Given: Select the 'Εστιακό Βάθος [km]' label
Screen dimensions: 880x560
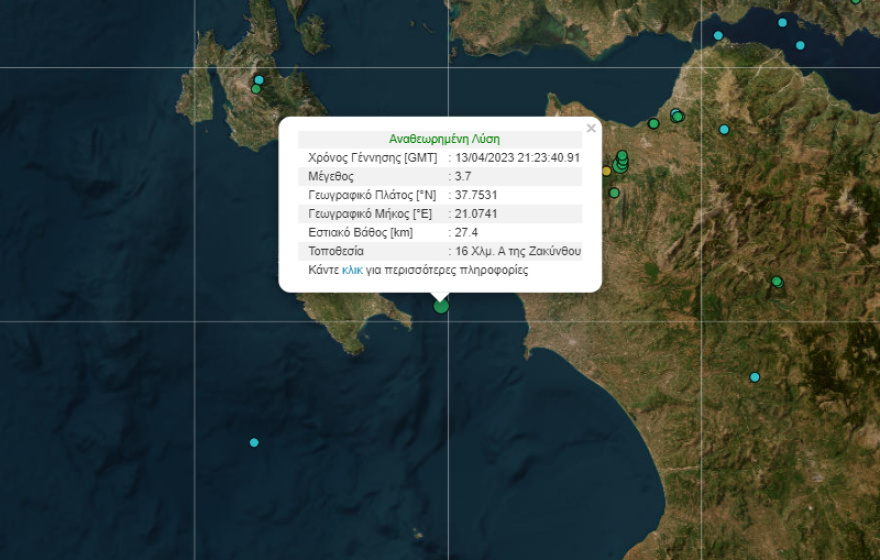Looking at the screenshot, I should tap(360, 232).
